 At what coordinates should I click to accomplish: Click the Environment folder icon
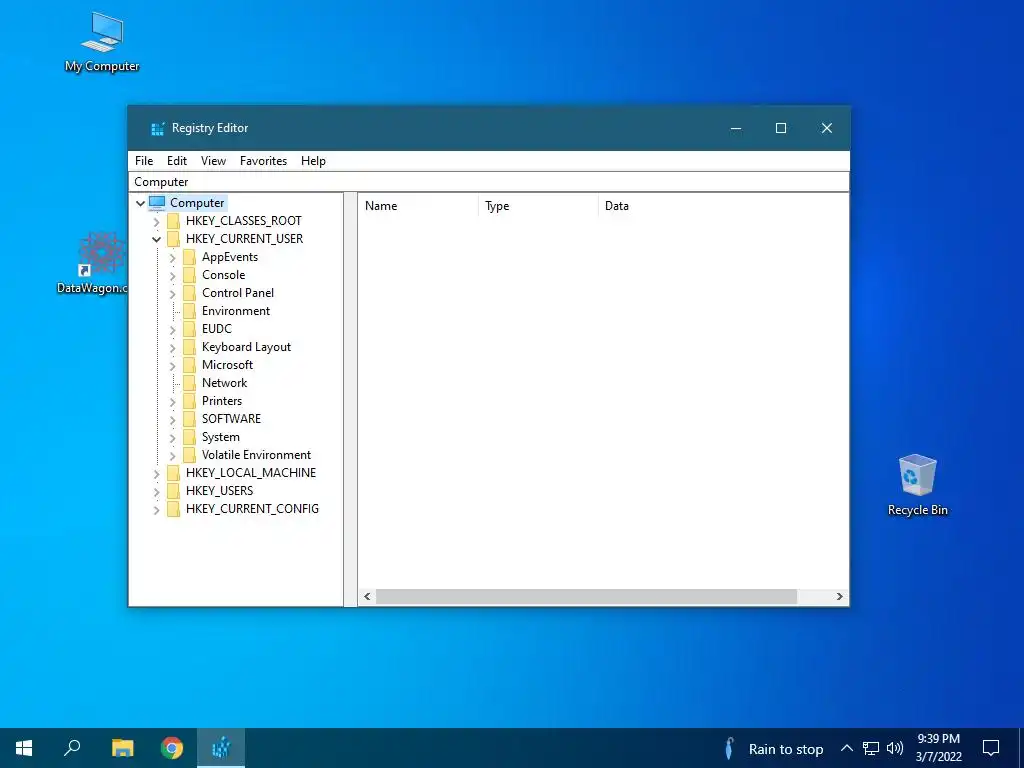(x=189, y=311)
